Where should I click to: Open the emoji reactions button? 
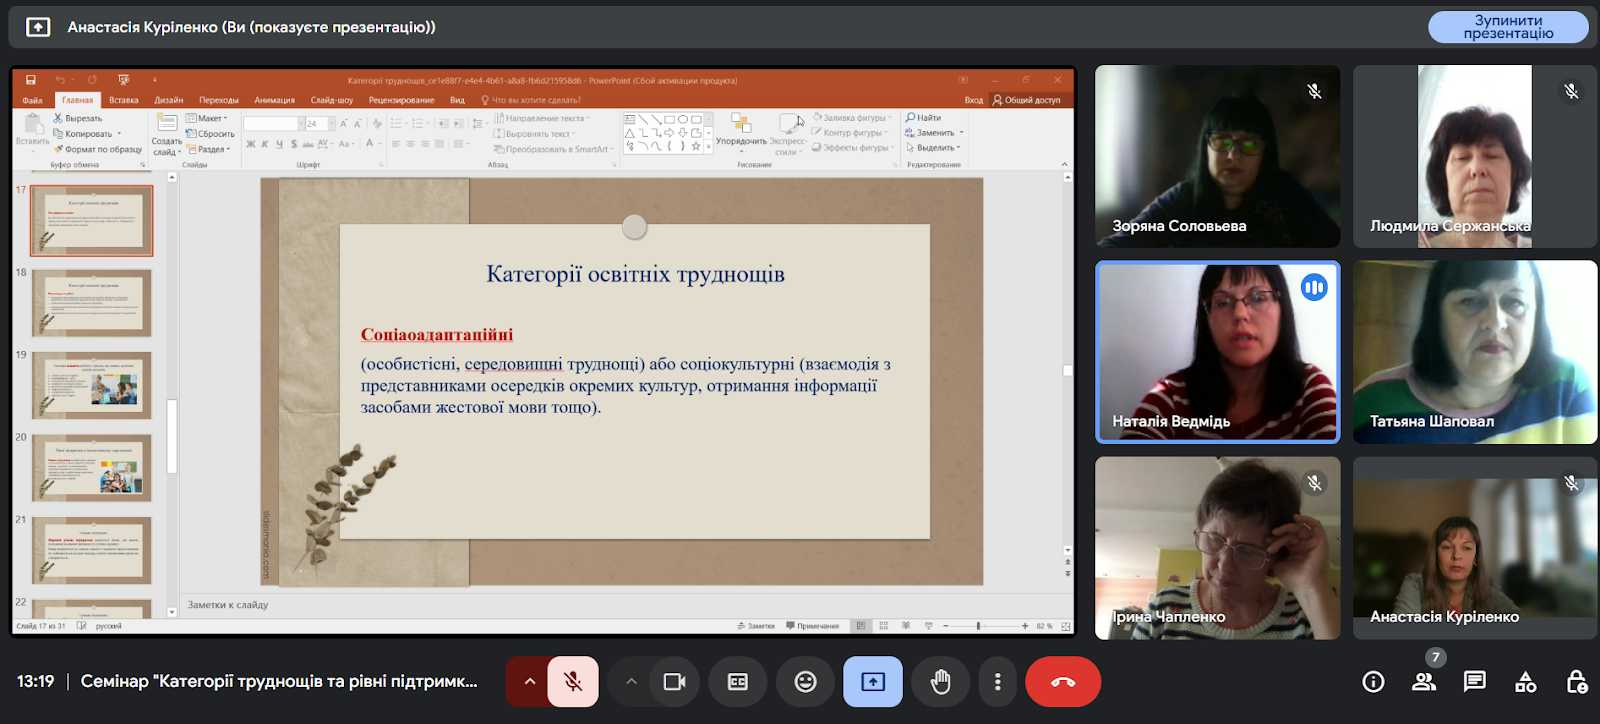tap(805, 682)
